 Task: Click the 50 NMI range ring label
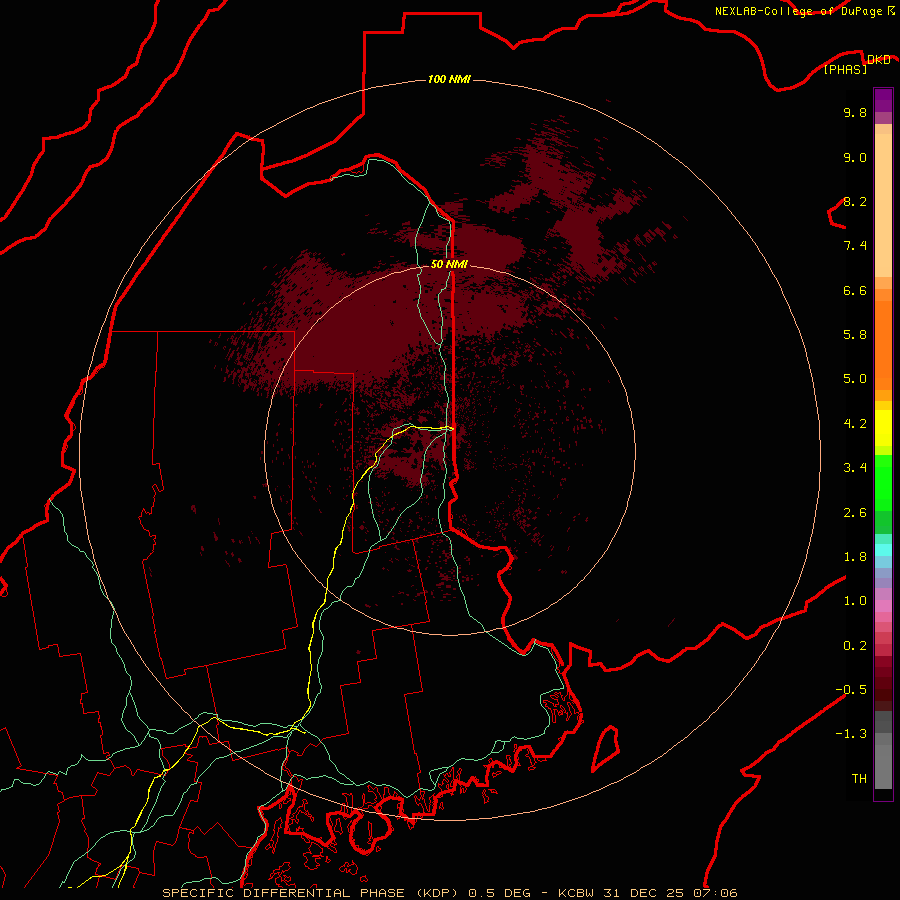pyautogui.click(x=449, y=264)
